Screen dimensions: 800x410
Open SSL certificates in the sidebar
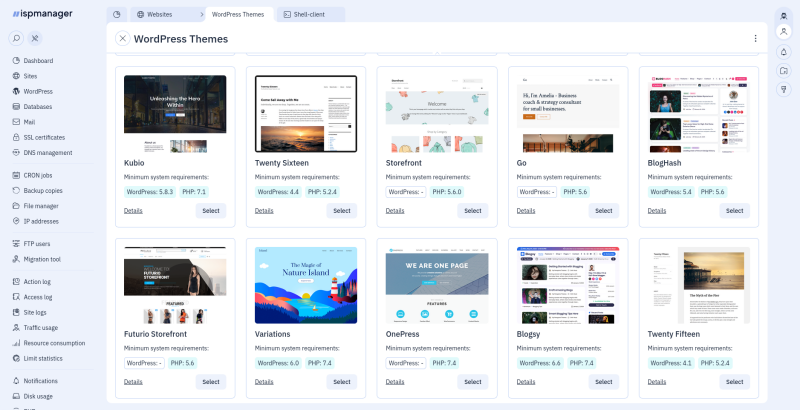[x=44, y=137]
